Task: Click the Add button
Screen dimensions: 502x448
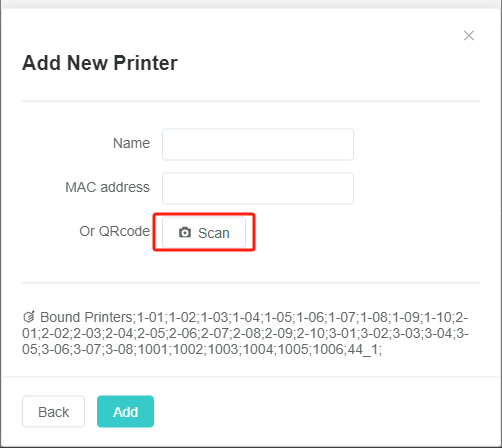Action: [x=125, y=411]
